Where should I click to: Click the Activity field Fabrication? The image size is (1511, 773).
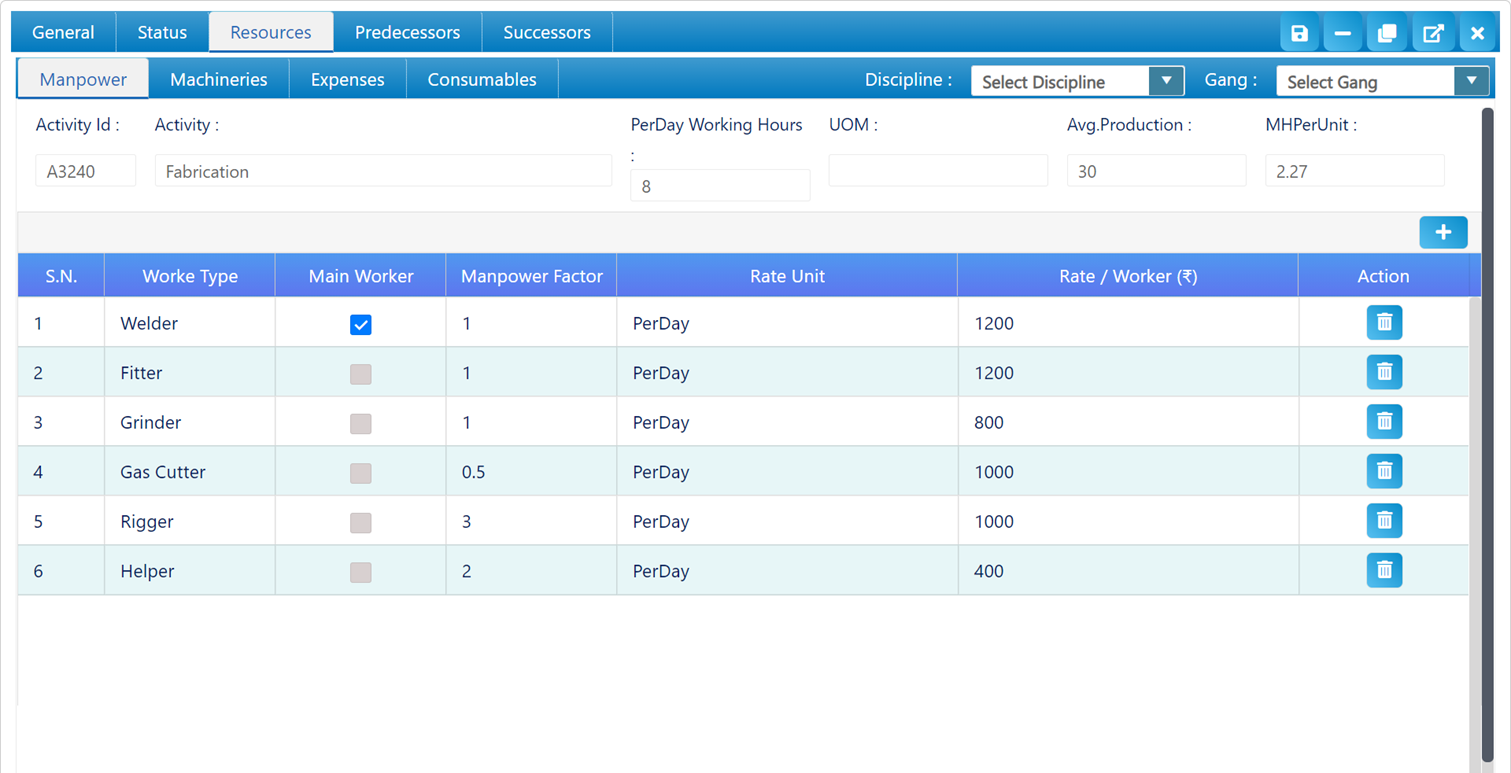click(x=383, y=171)
